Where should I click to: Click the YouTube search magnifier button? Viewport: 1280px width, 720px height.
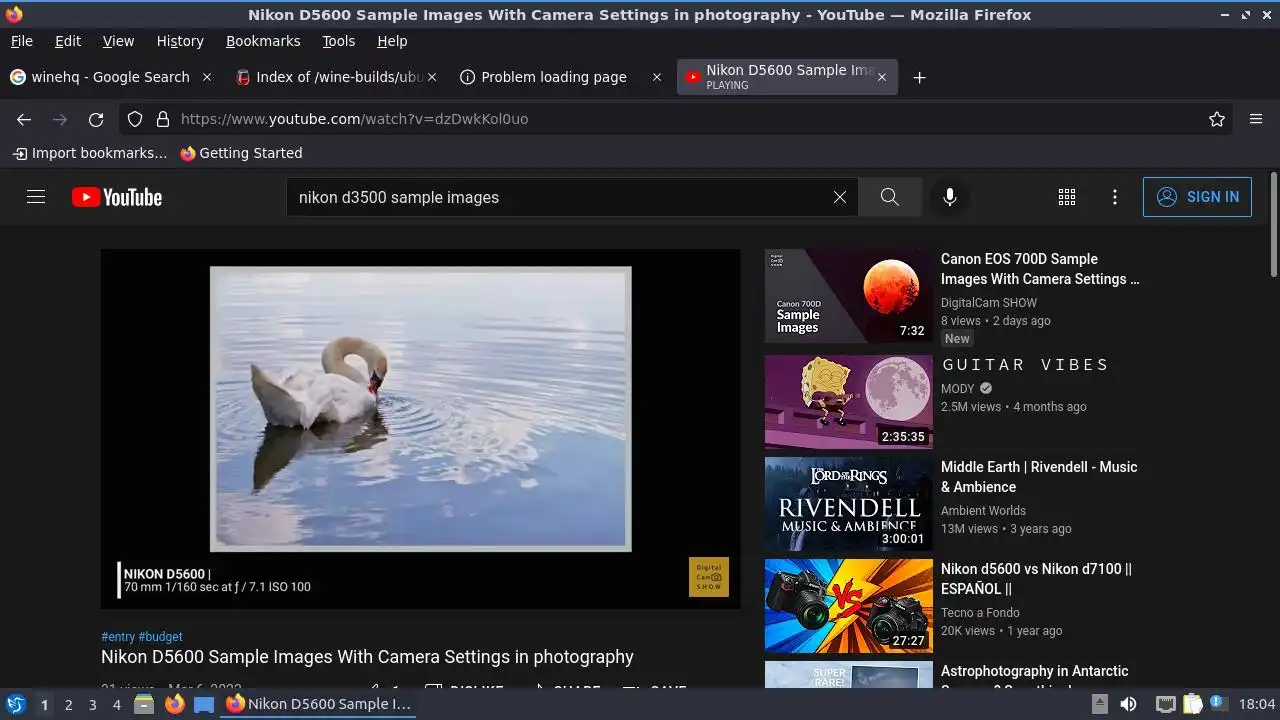click(890, 197)
